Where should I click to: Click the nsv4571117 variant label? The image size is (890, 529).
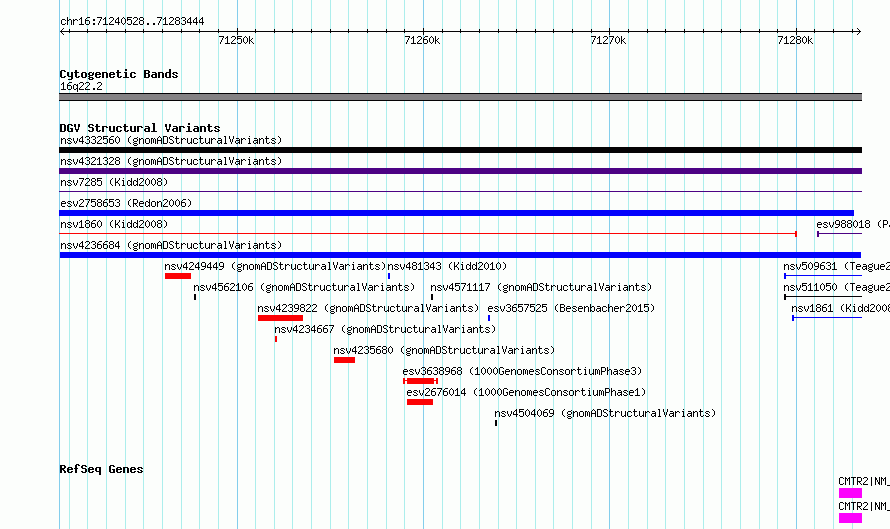click(x=541, y=287)
